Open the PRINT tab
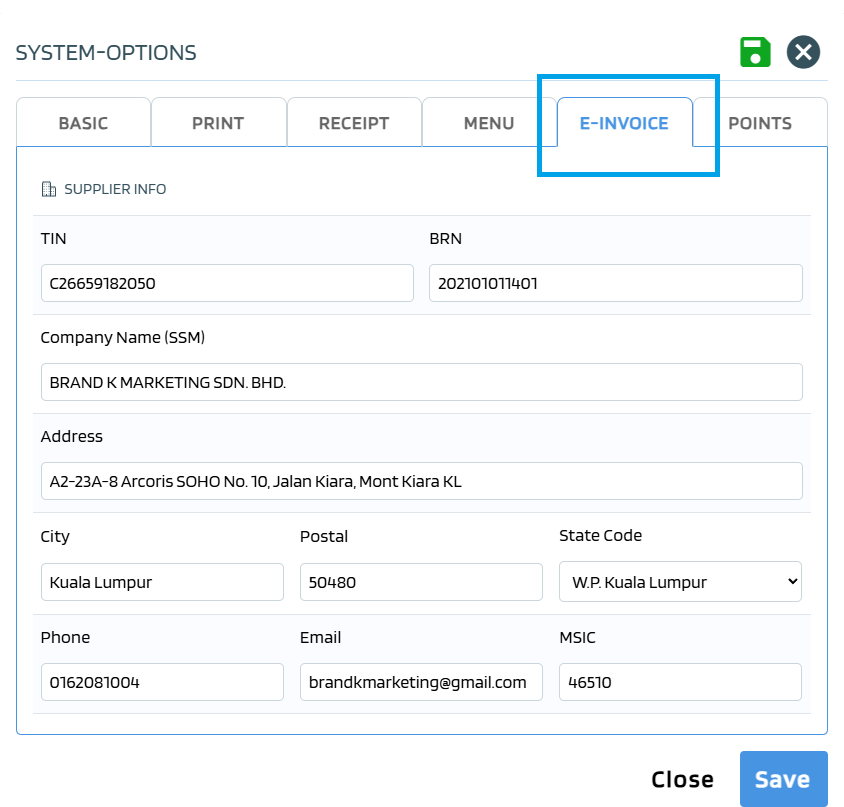844x807 pixels. [218, 124]
